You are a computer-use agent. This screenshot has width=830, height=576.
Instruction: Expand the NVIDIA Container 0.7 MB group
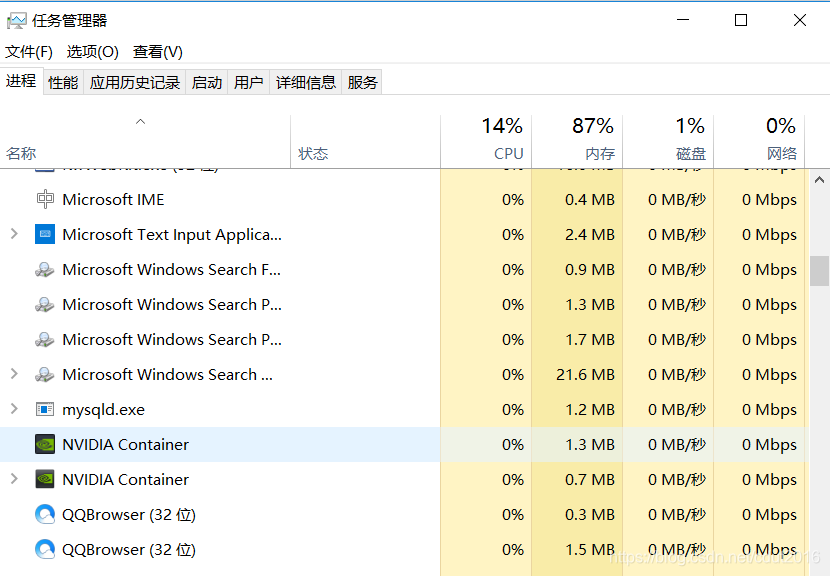(14, 479)
